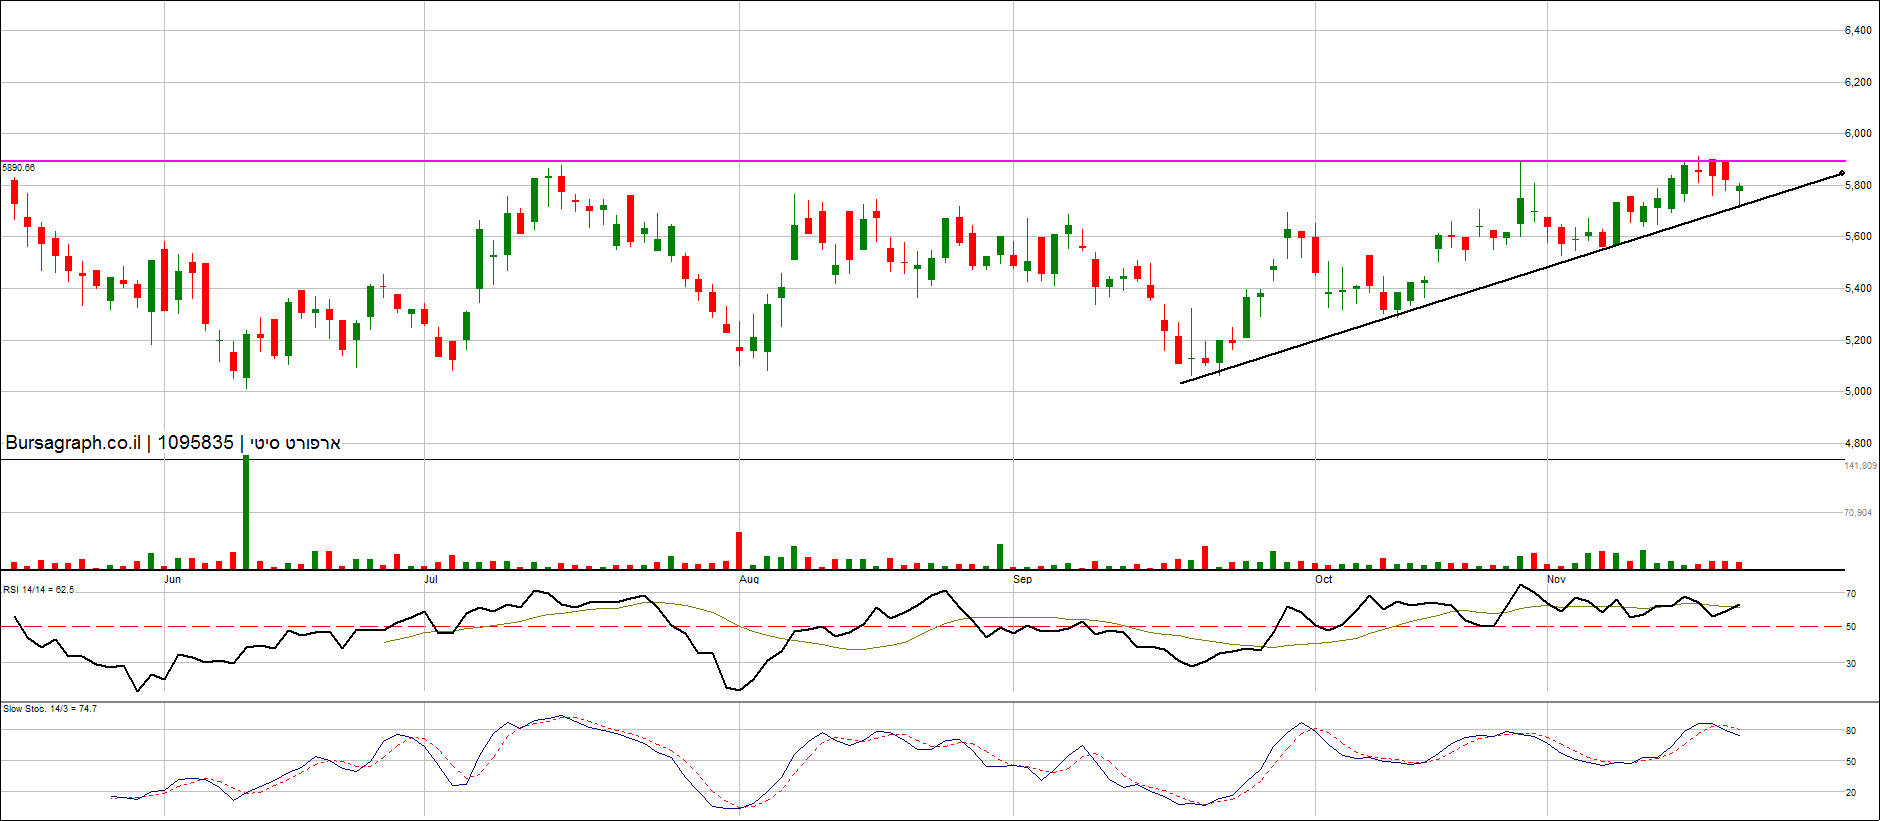Select the Jun date axis label
This screenshot has width=1880, height=821.
172,580
